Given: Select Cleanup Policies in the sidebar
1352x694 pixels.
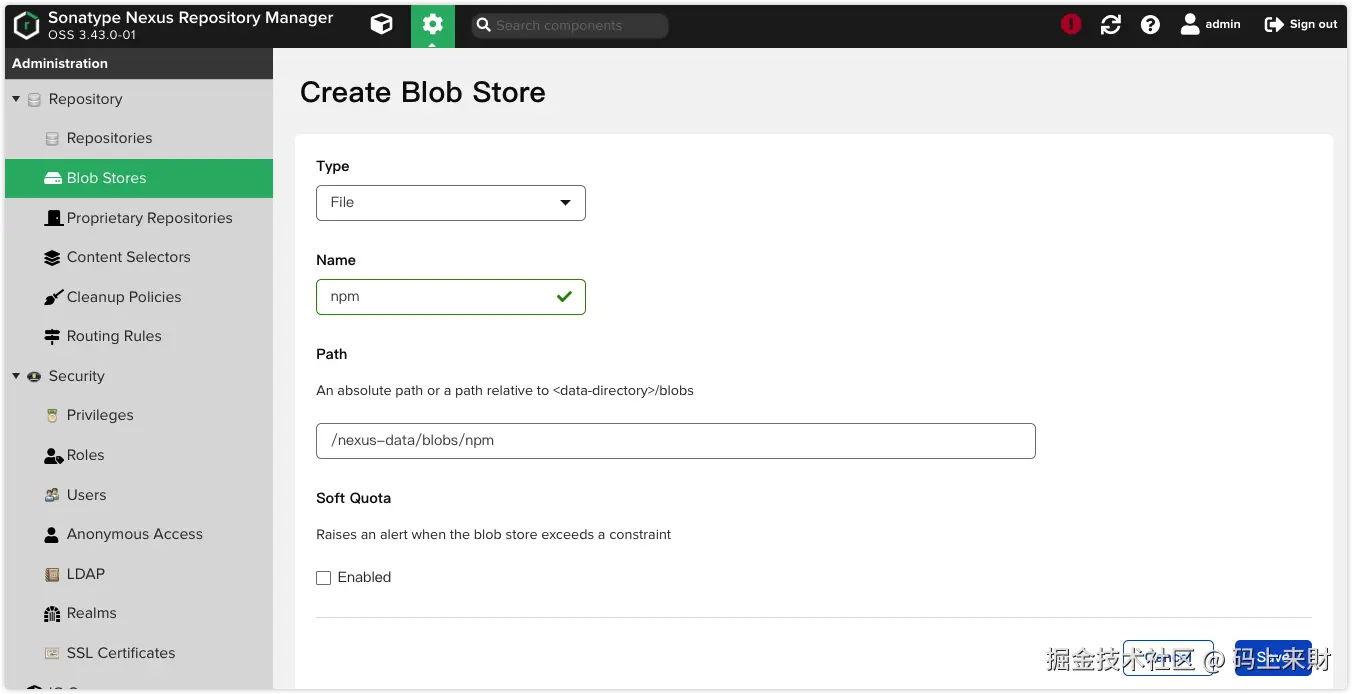Looking at the screenshot, I should [124, 297].
